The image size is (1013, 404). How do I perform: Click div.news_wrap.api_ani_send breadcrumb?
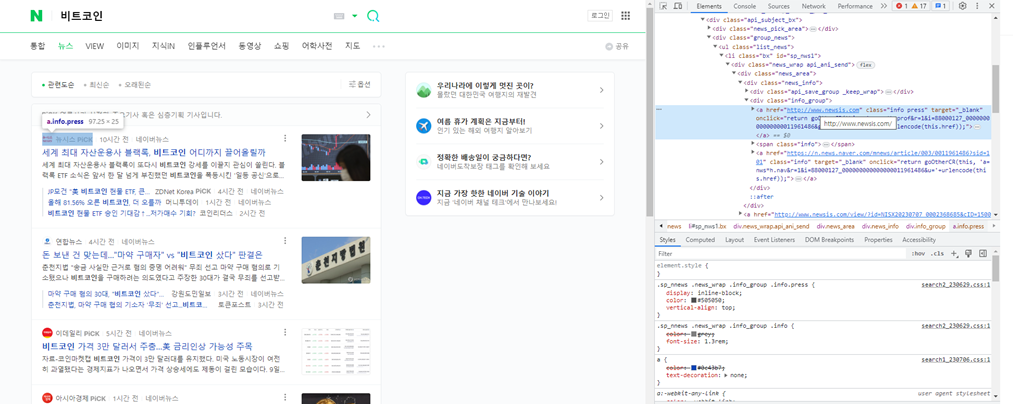coord(771,226)
